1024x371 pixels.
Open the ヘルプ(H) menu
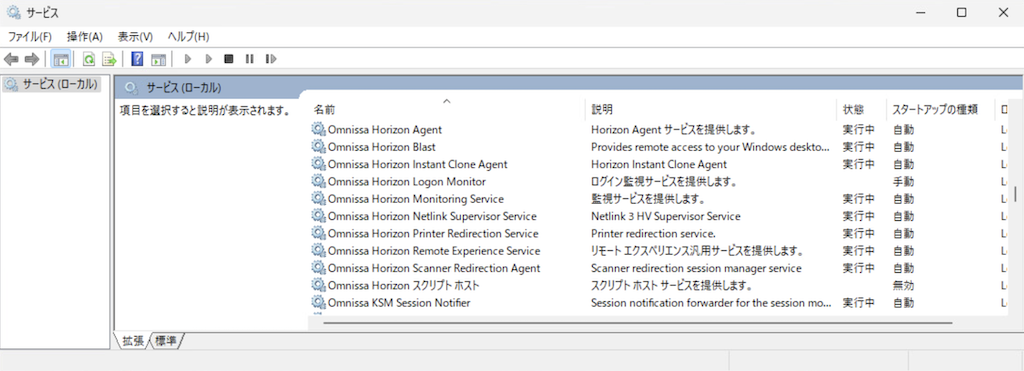[189, 37]
